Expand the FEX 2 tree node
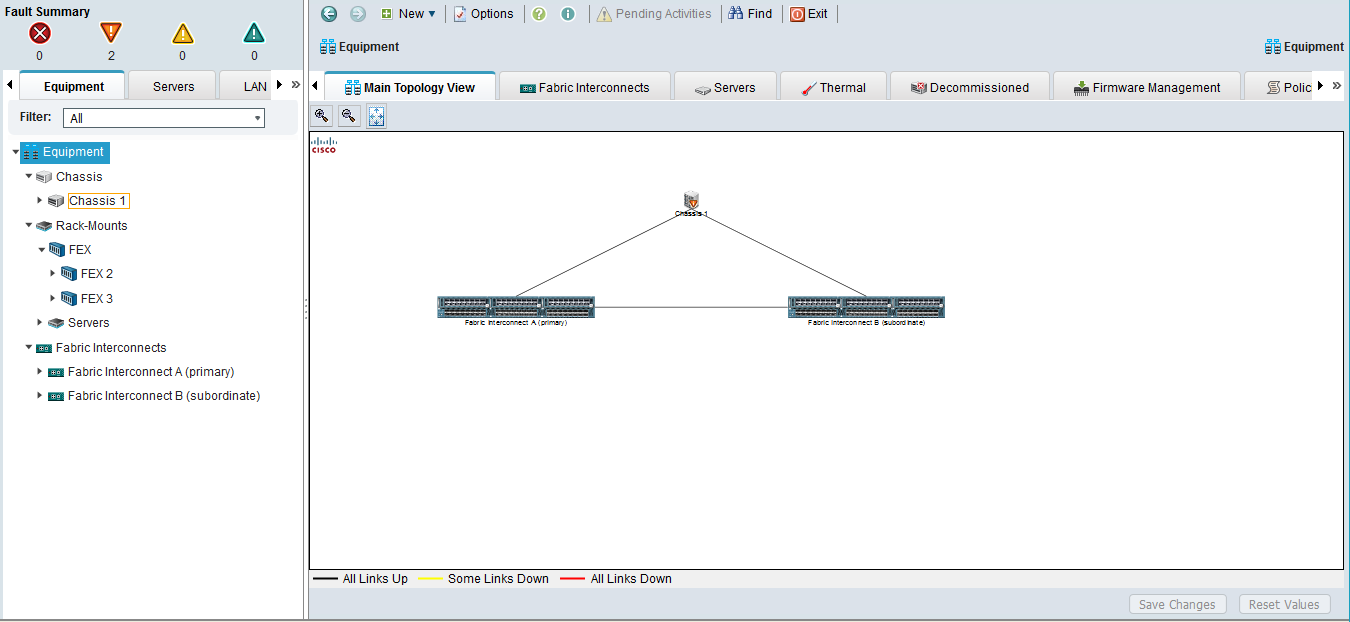 (53, 273)
